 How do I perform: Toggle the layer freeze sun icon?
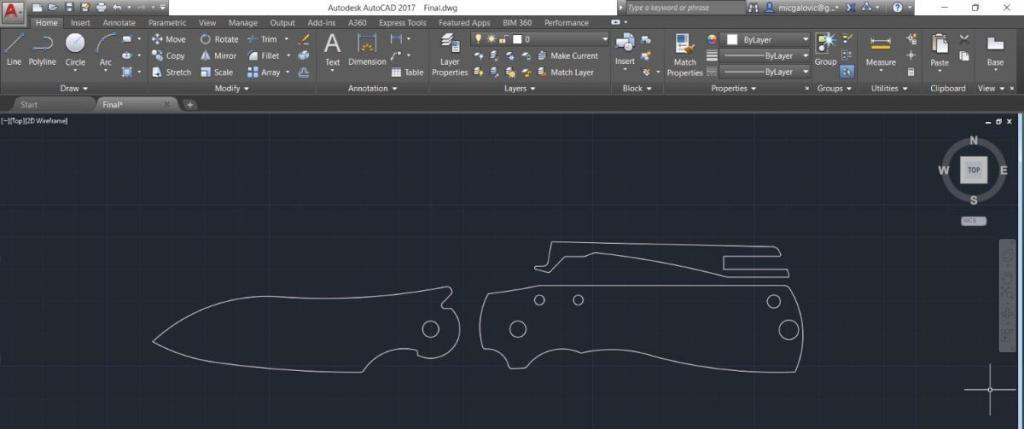pos(490,39)
